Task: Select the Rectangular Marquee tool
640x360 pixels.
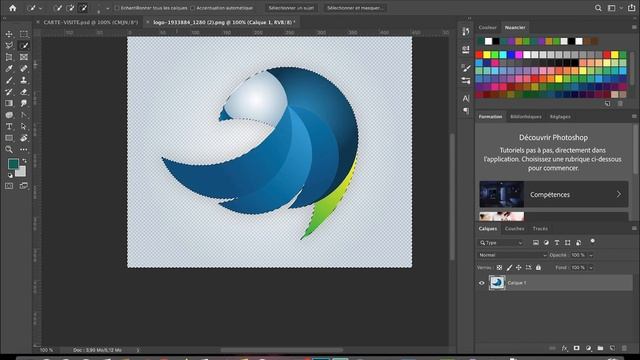Action: [24, 34]
